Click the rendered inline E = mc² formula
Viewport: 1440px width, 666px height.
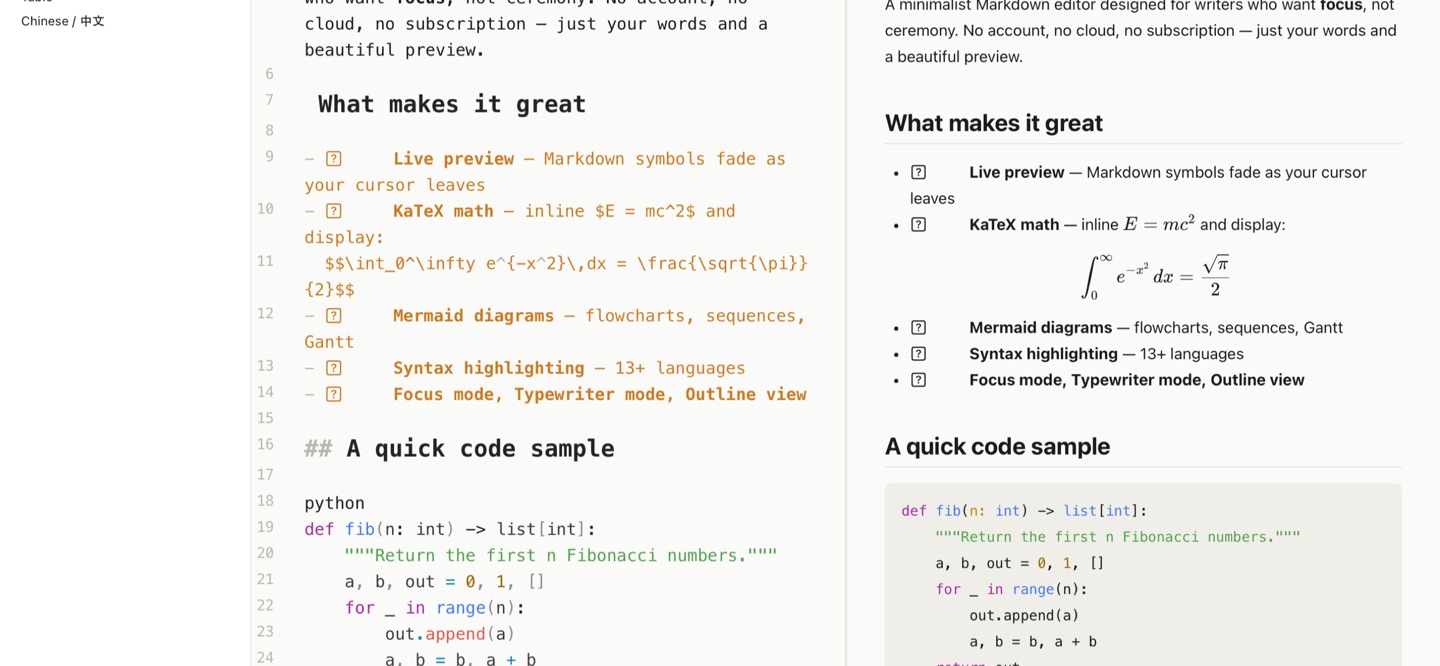(1159, 224)
